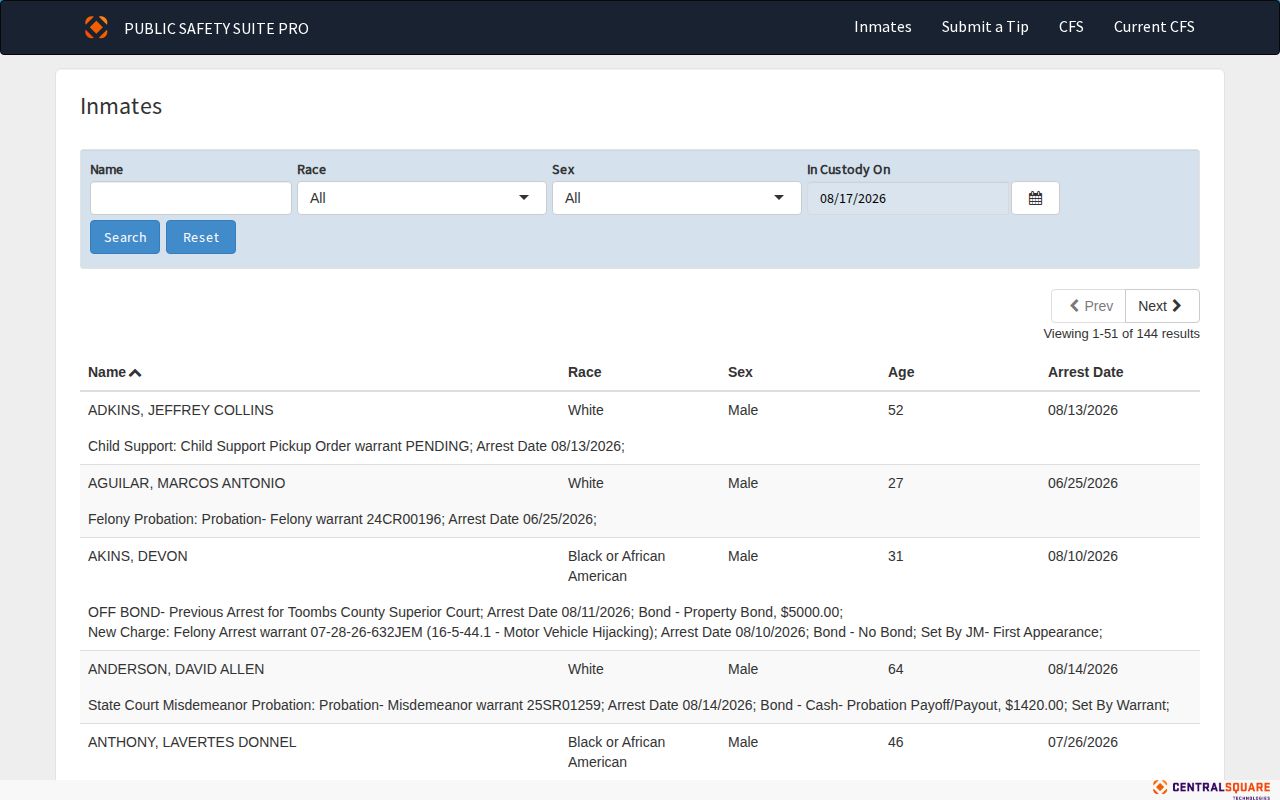The image size is (1280, 800).
Task: Click the Name column sort arrow
Action: click(135, 373)
